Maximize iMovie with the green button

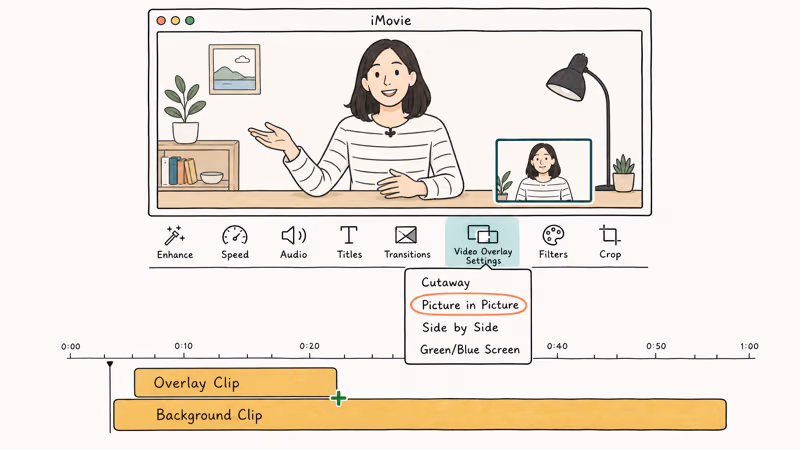pos(190,20)
